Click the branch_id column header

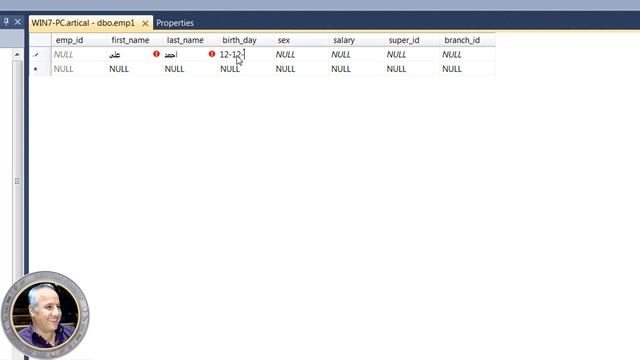(x=468, y=40)
